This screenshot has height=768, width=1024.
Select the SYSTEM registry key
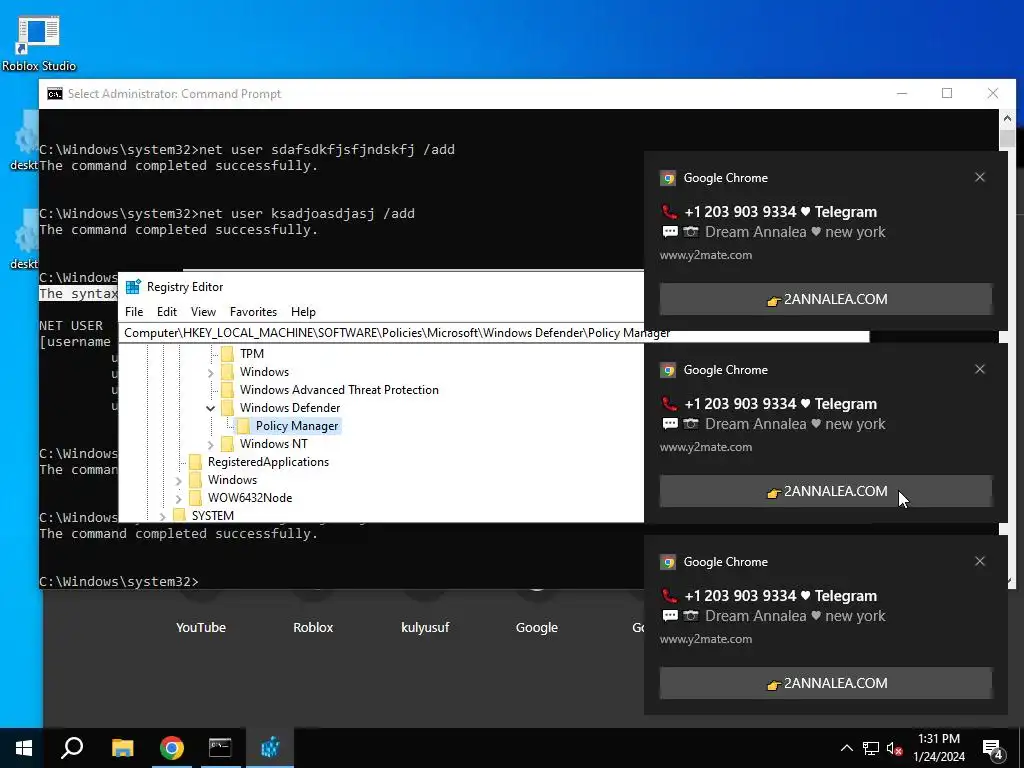(x=212, y=515)
